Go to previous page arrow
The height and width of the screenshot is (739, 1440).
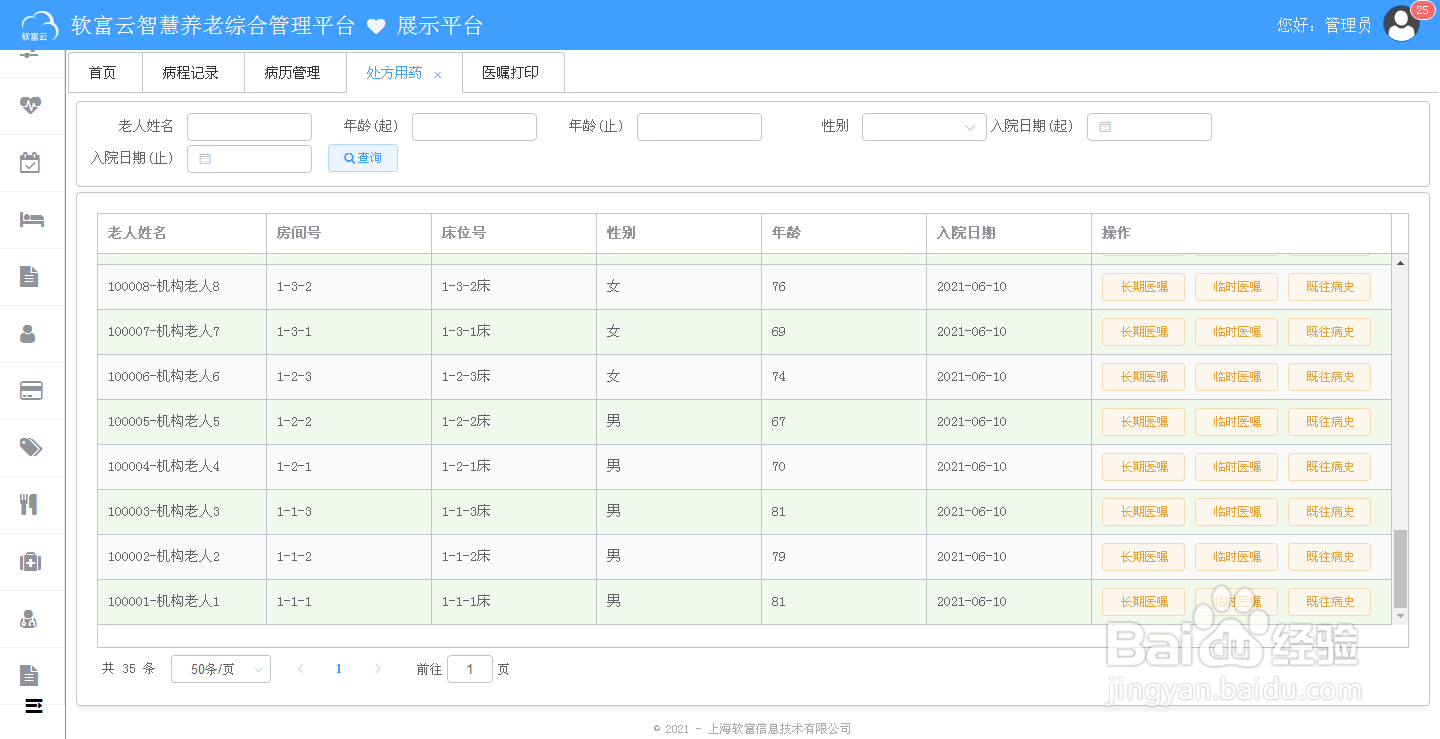point(300,669)
